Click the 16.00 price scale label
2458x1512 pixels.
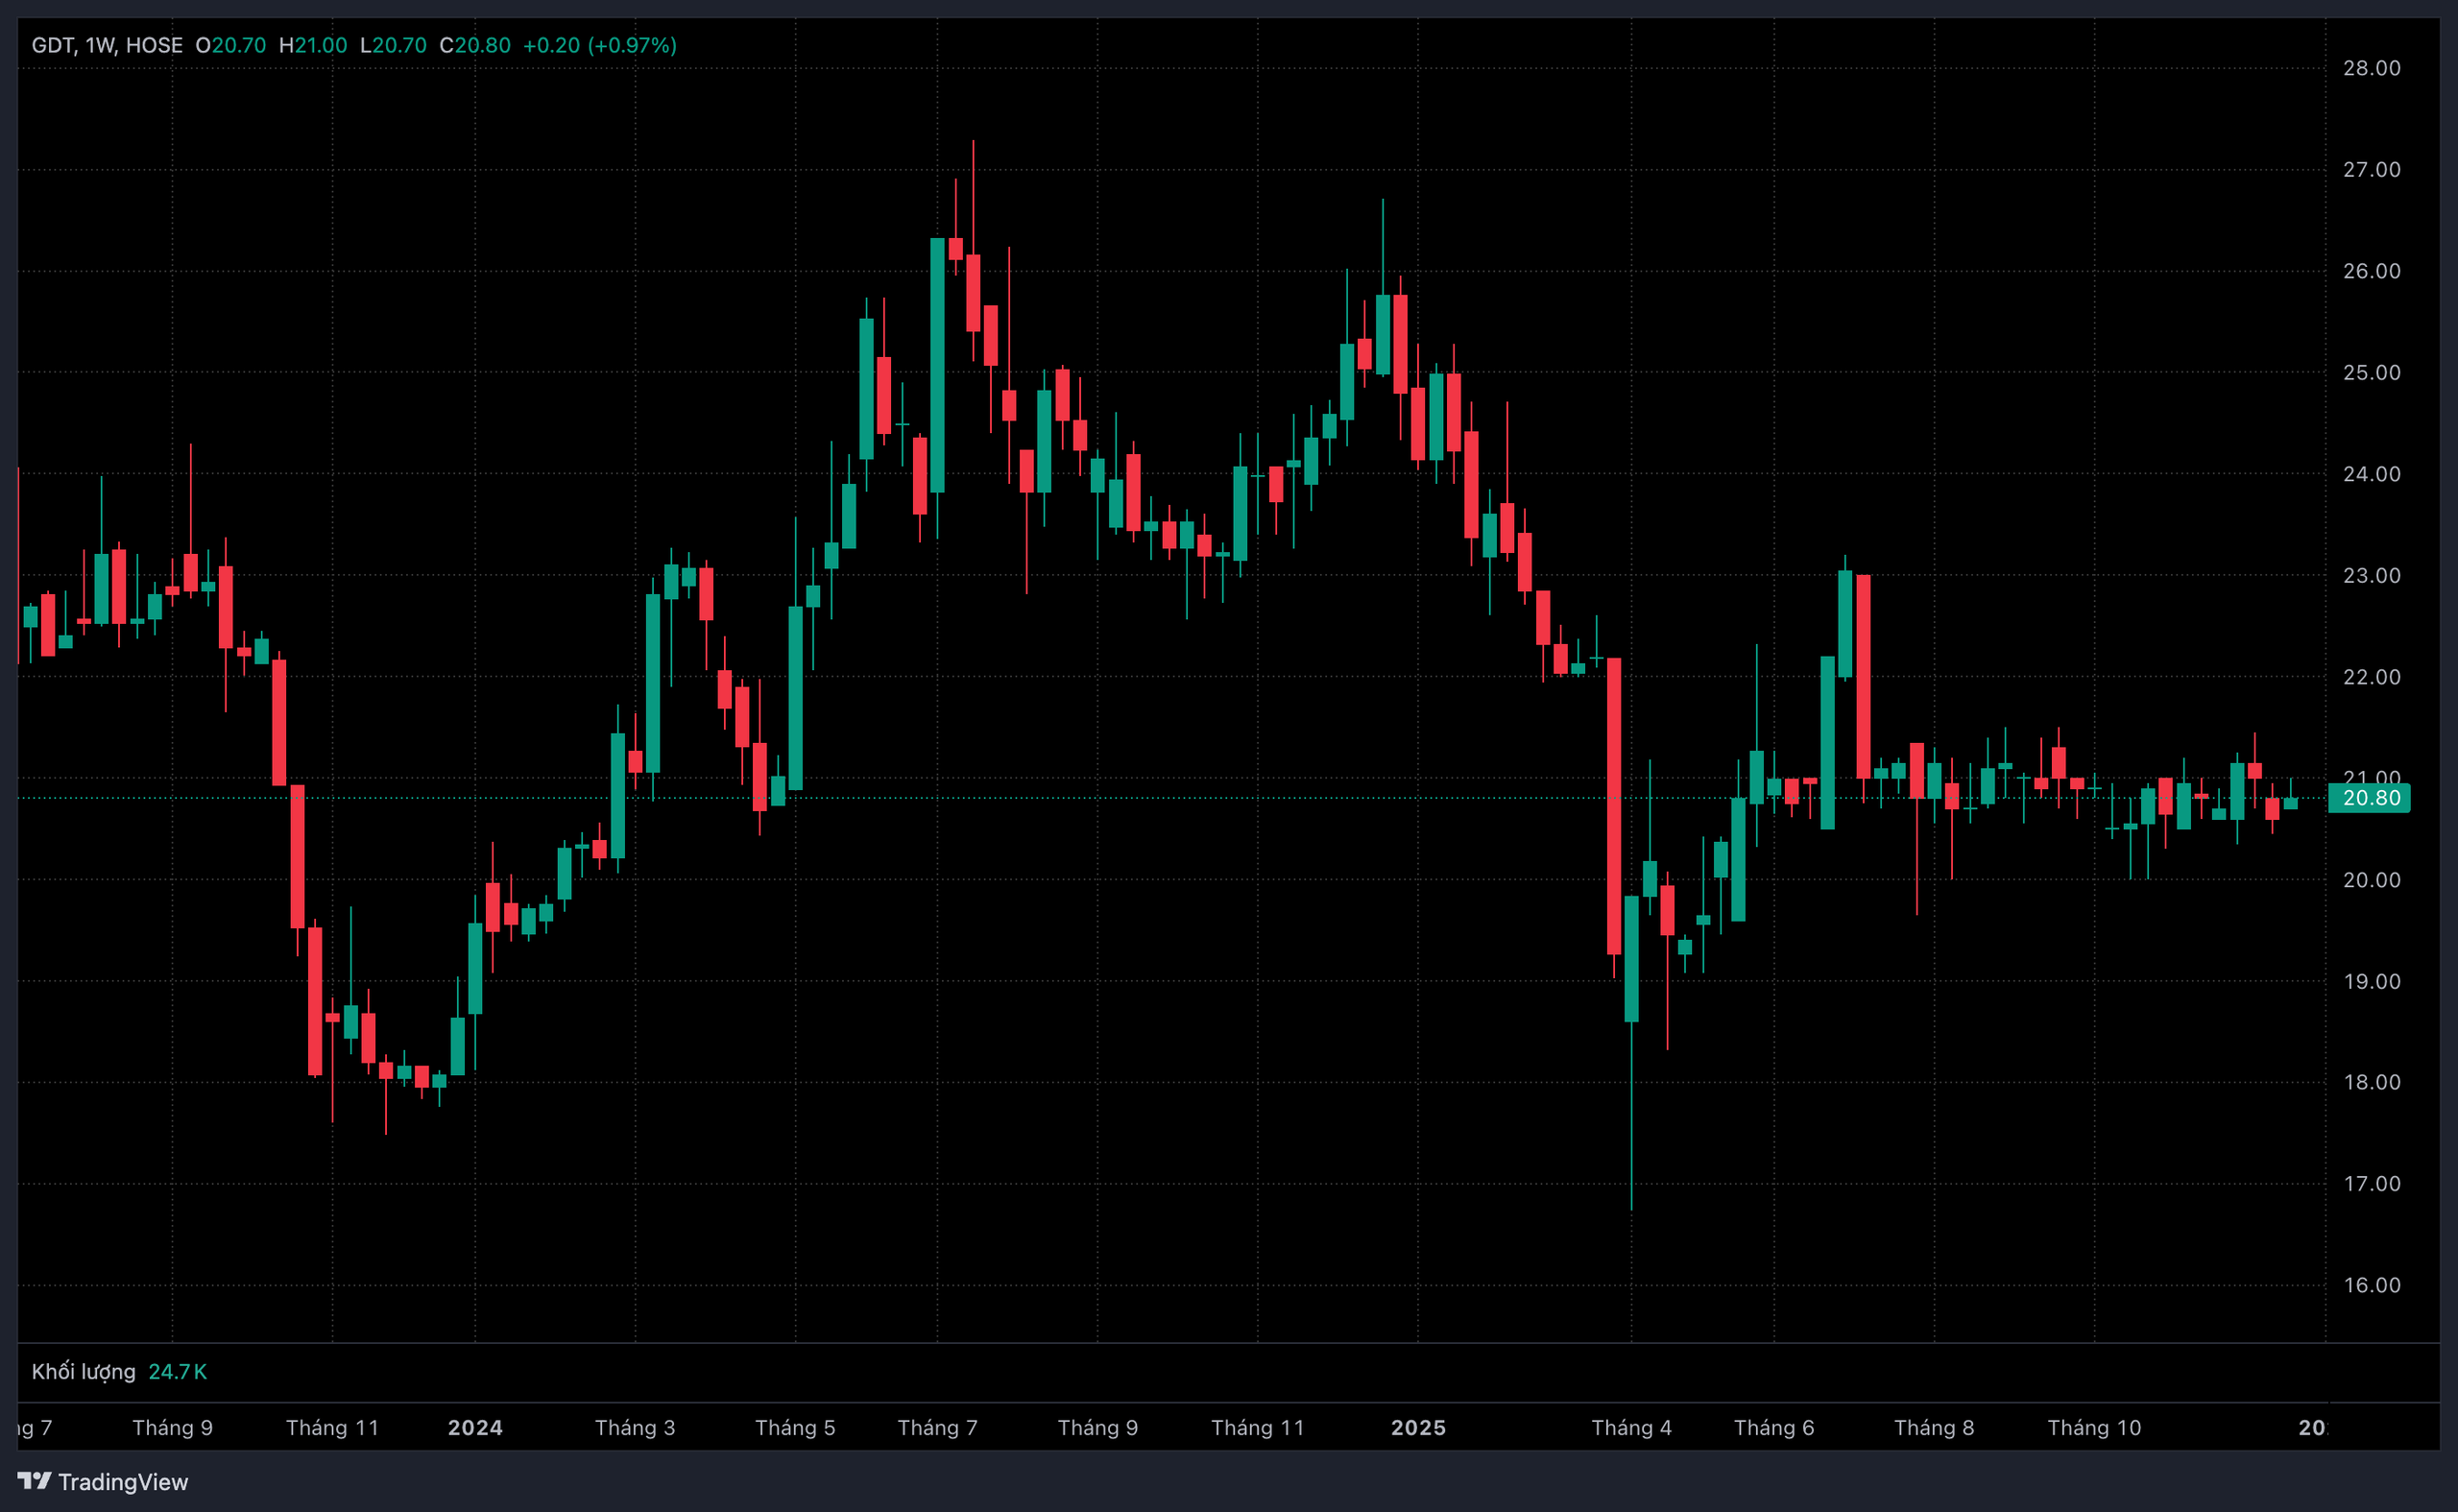(2371, 1285)
